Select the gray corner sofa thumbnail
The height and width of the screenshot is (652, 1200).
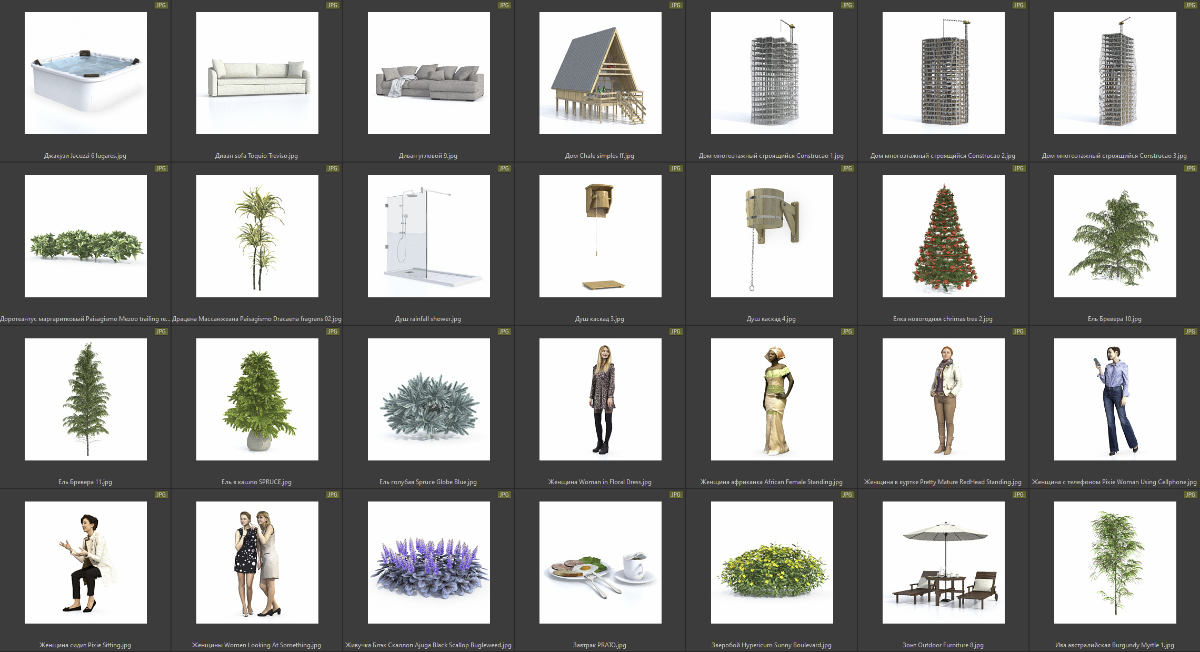coord(429,73)
